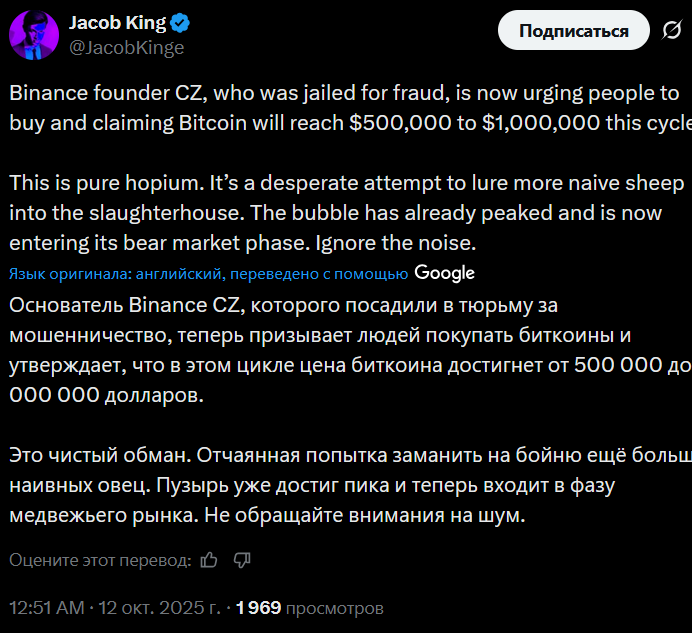The width and height of the screenshot is (692, 633).
Task: Open Grok via the slashed-circle icon
Action: 670,31
